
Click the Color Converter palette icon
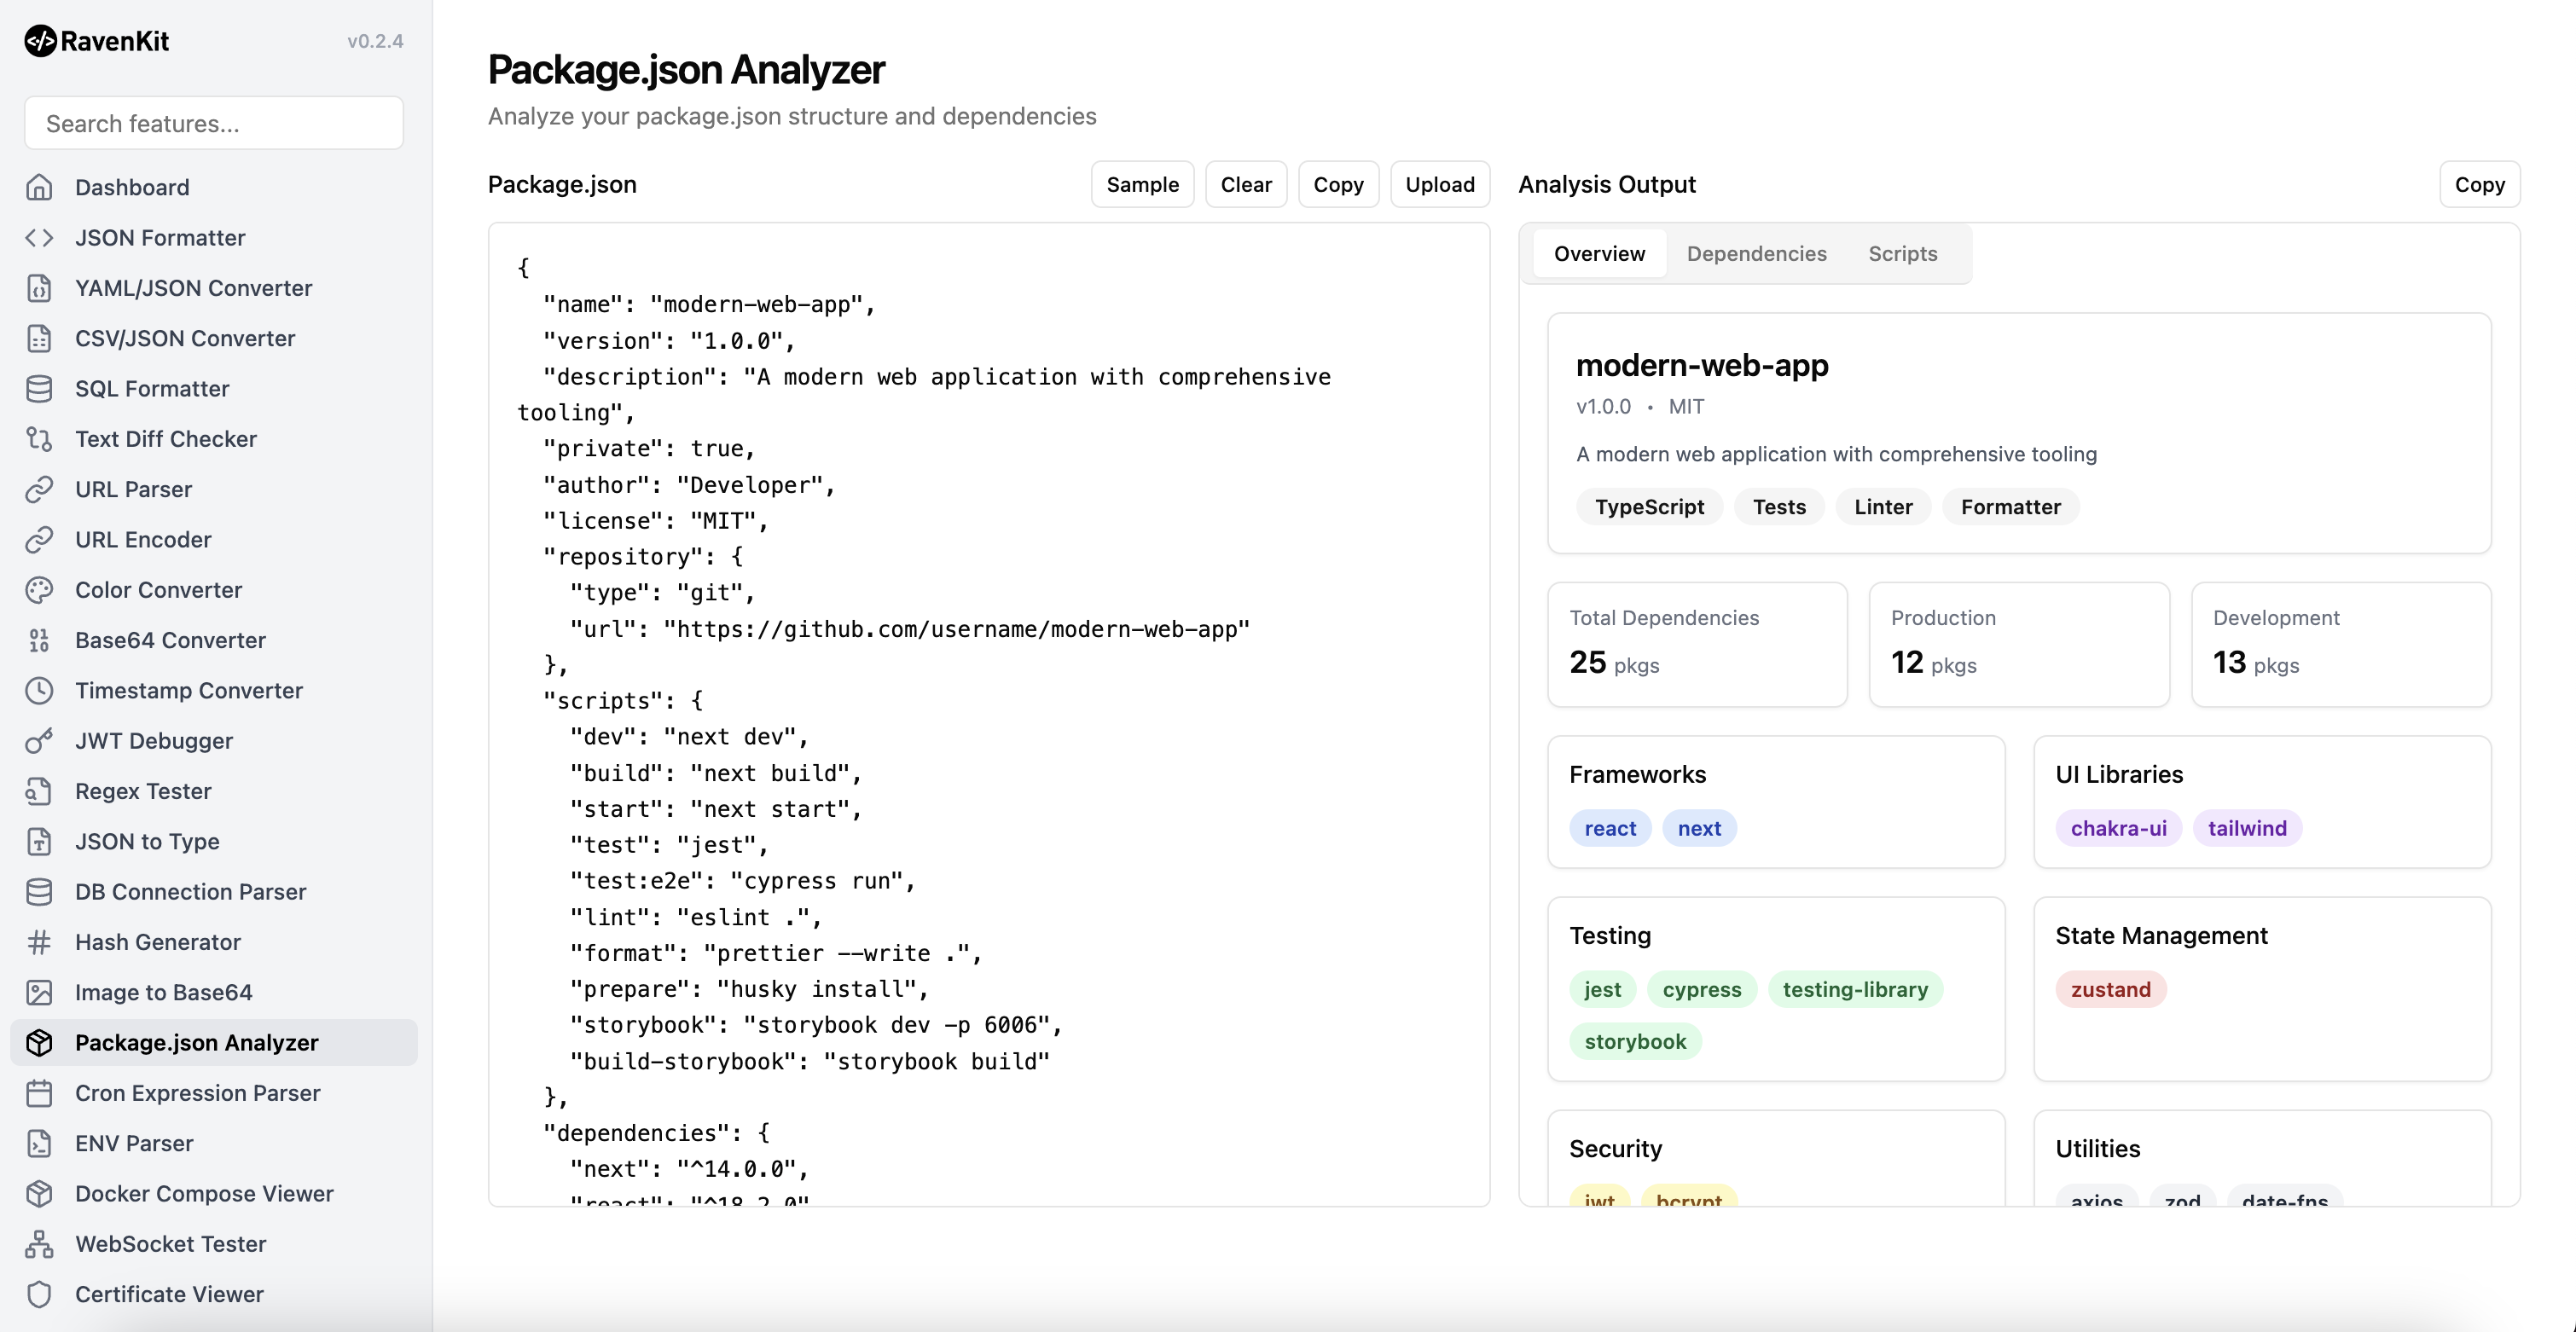click(x=39, y=590)
